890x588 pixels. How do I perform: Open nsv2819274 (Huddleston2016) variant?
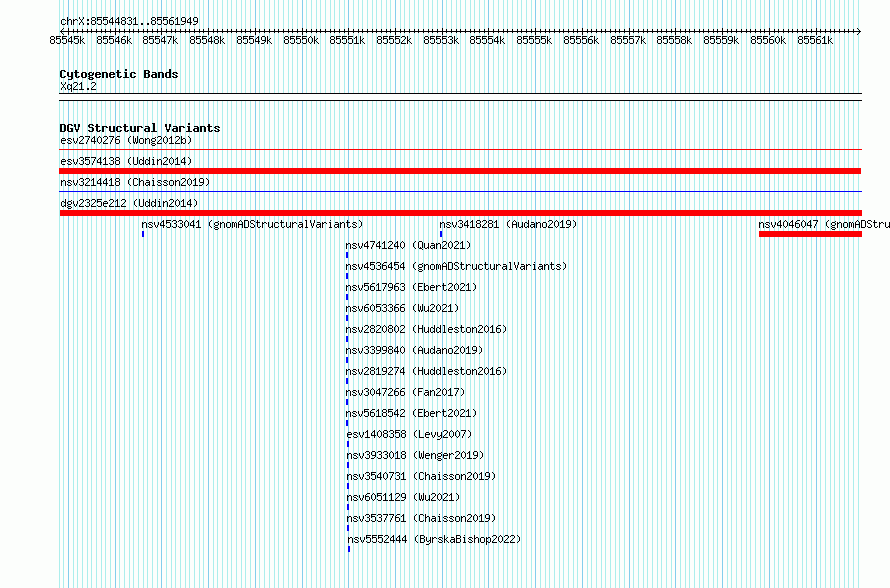(x=426, y=371)
